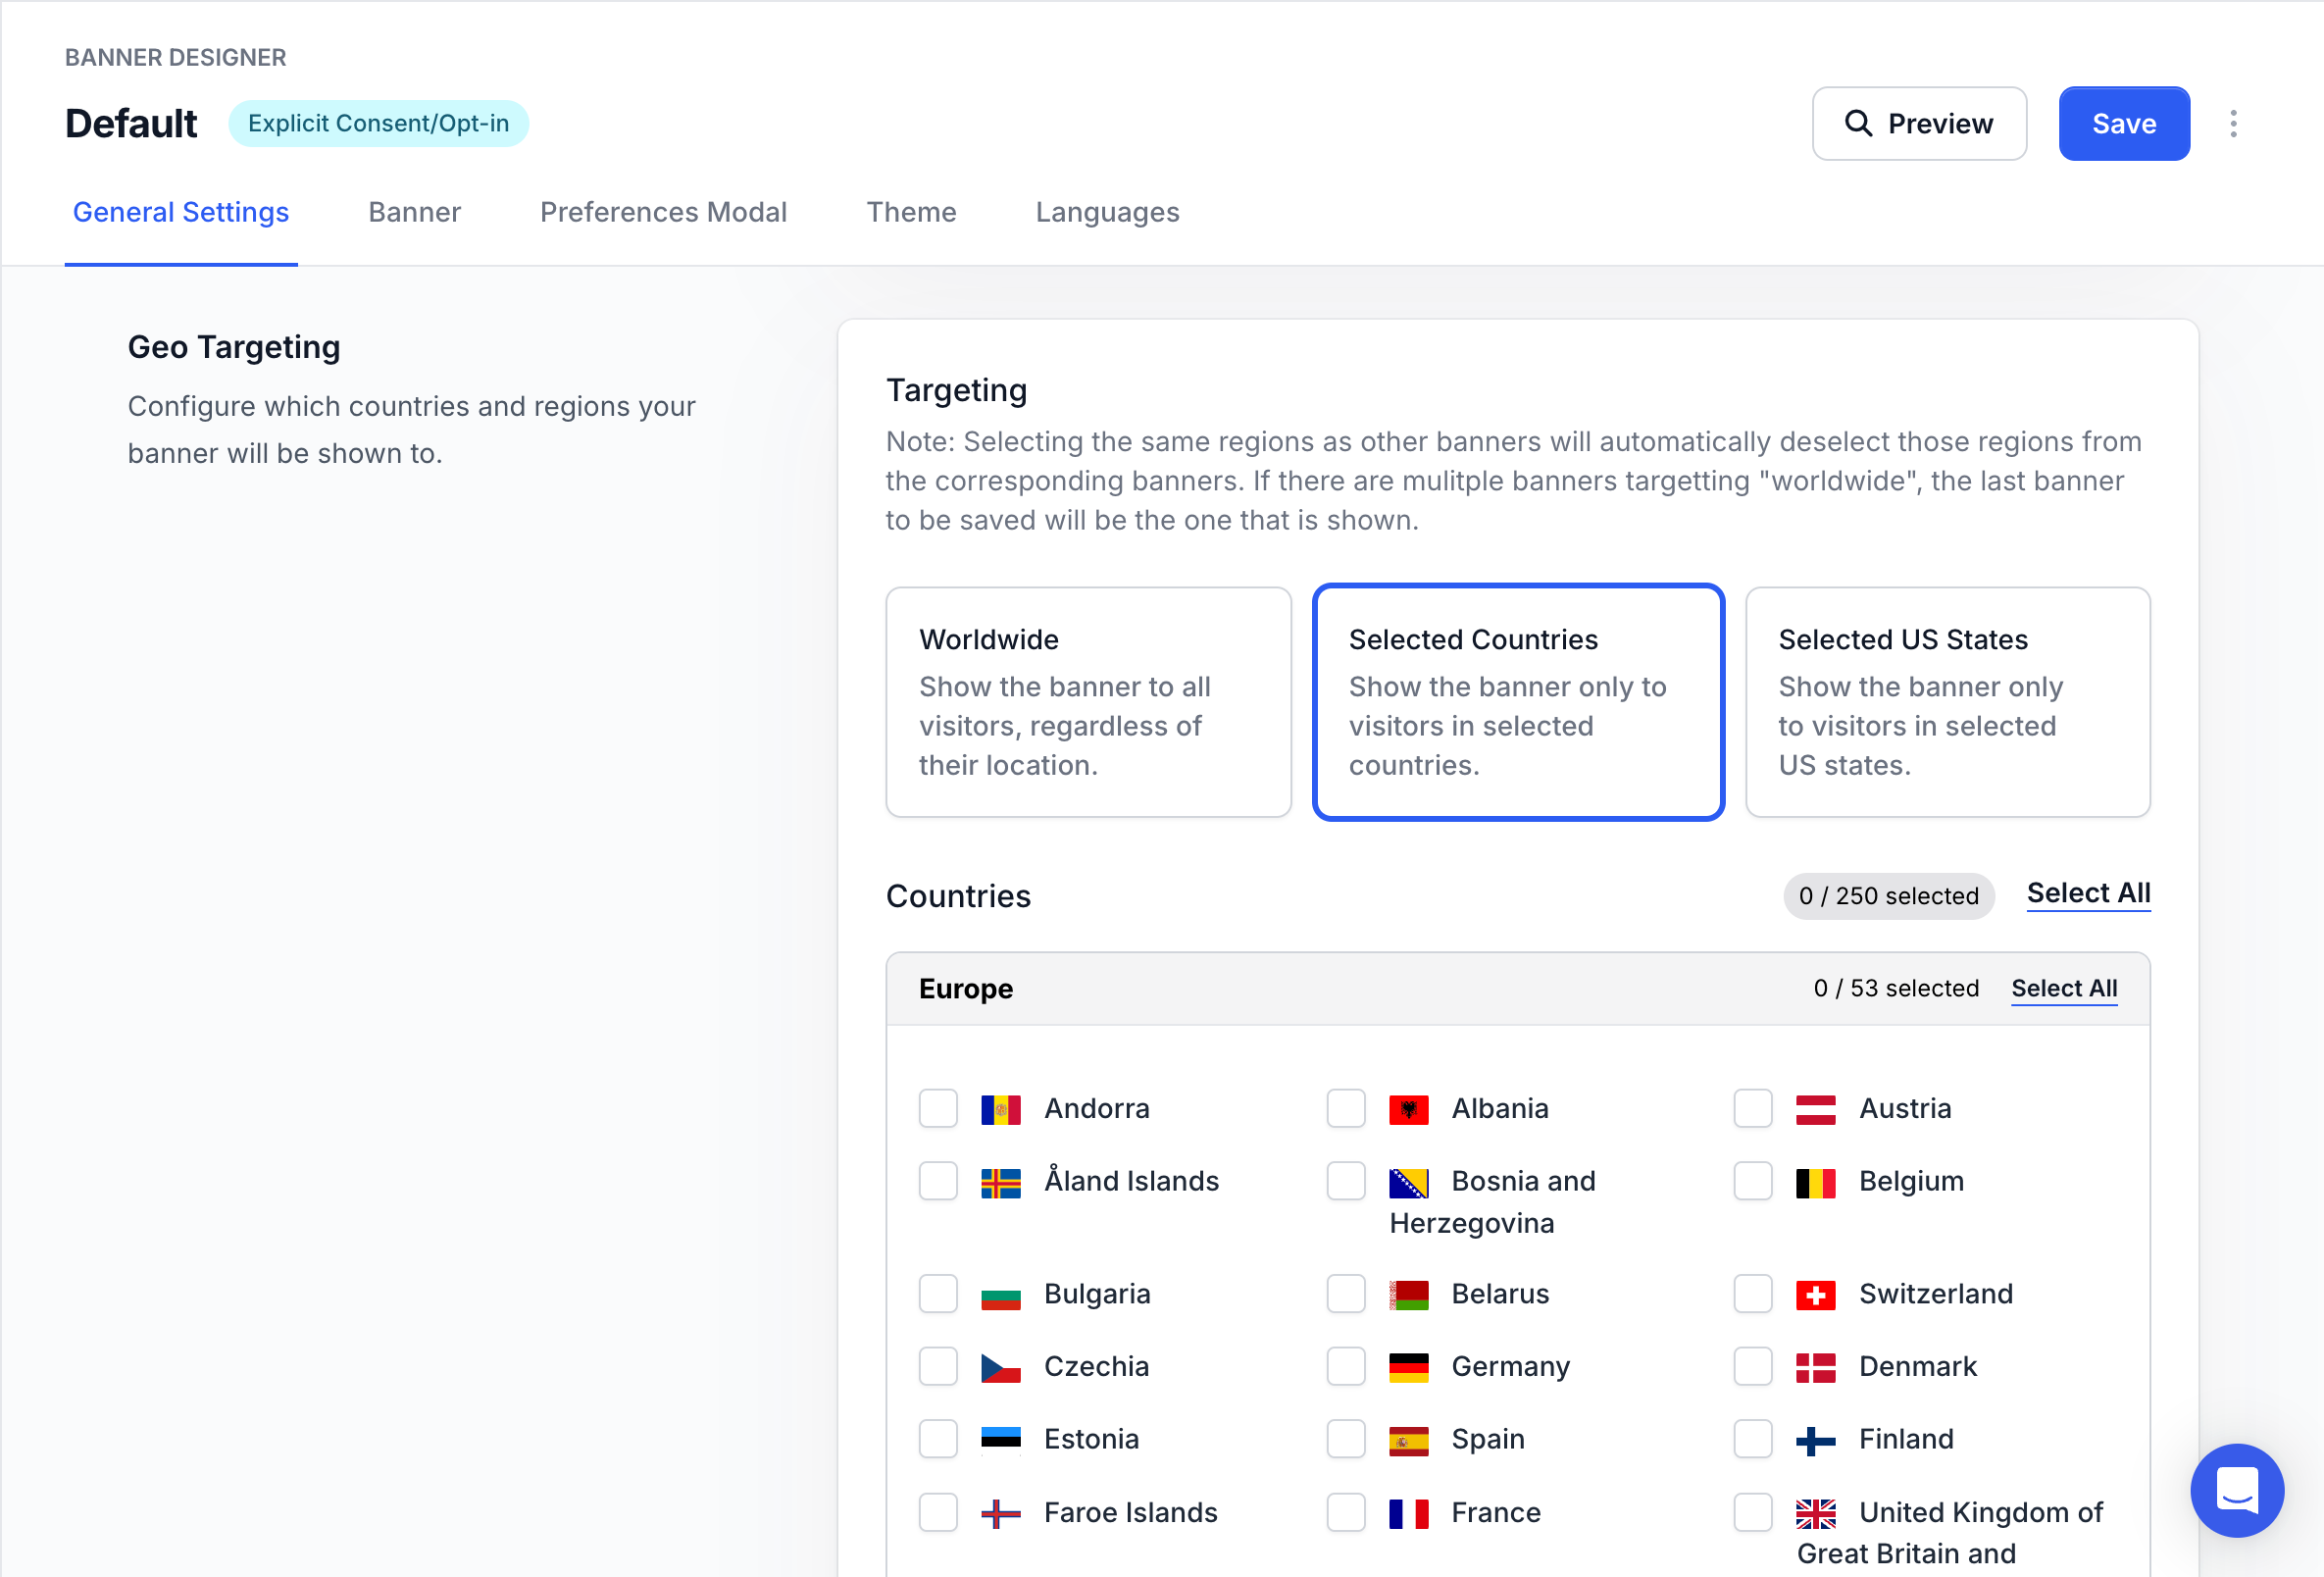
Task: Tick the Denmark checkbox
Action: (x=1753, y=1366)
